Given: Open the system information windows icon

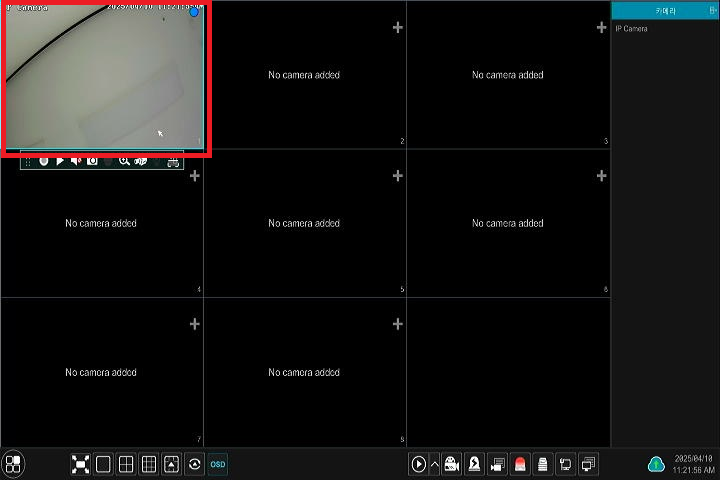Looking at the screenshot, I should click(588, 464).
